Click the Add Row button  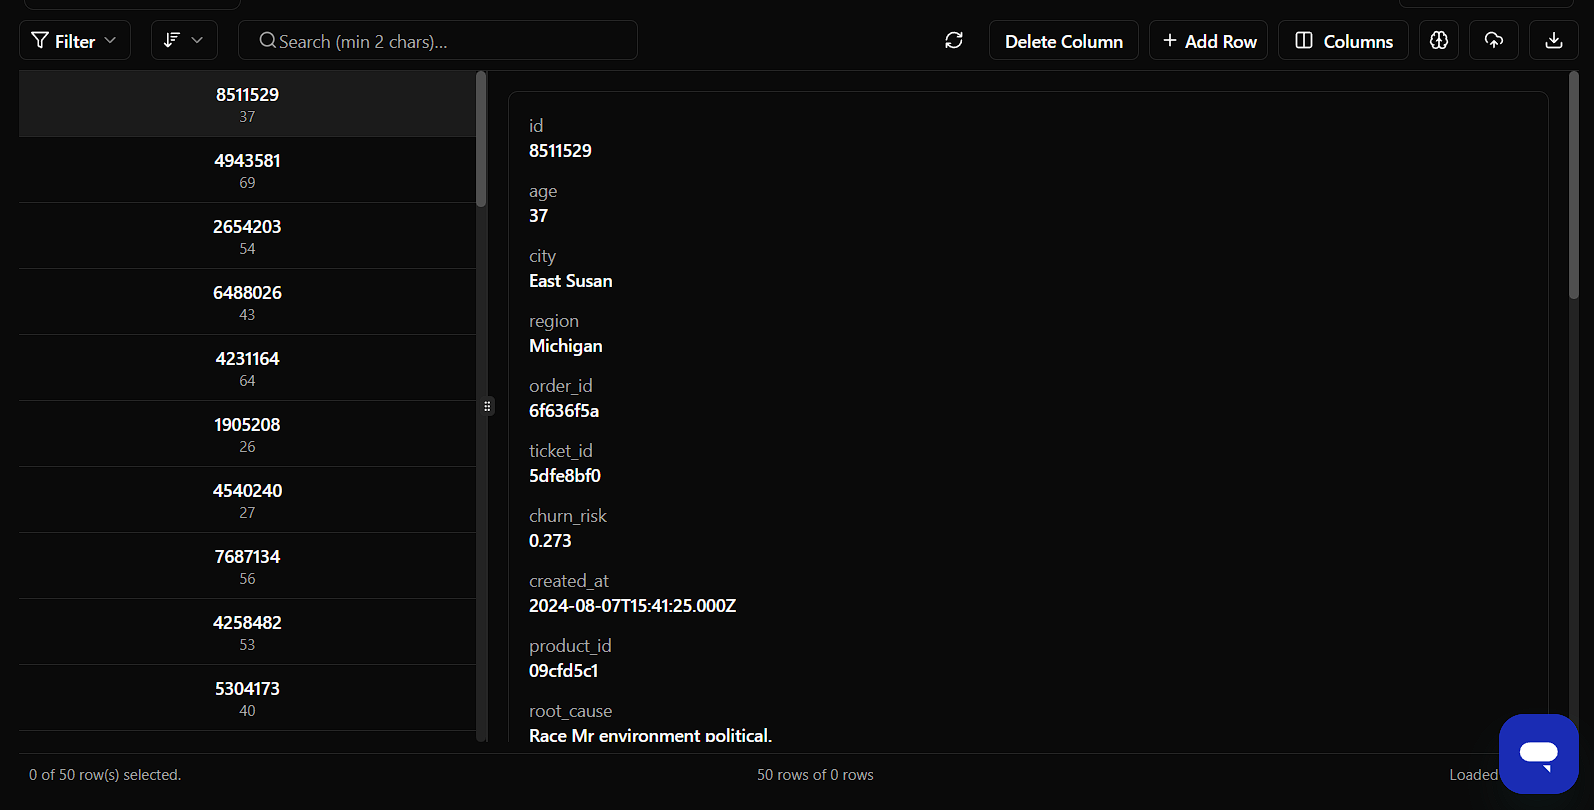click(x=1208, y=40)
